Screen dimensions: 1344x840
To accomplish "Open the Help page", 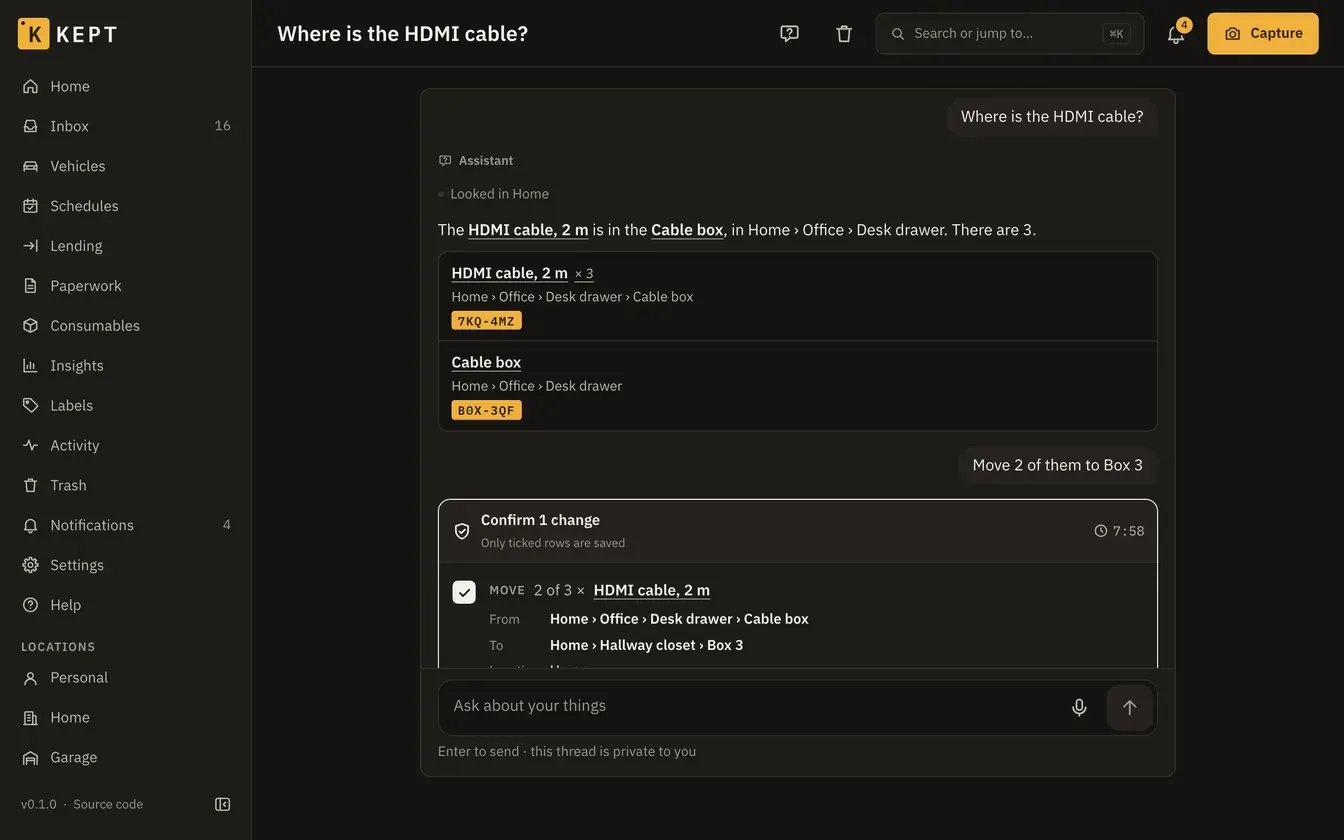I will point(126,606).
